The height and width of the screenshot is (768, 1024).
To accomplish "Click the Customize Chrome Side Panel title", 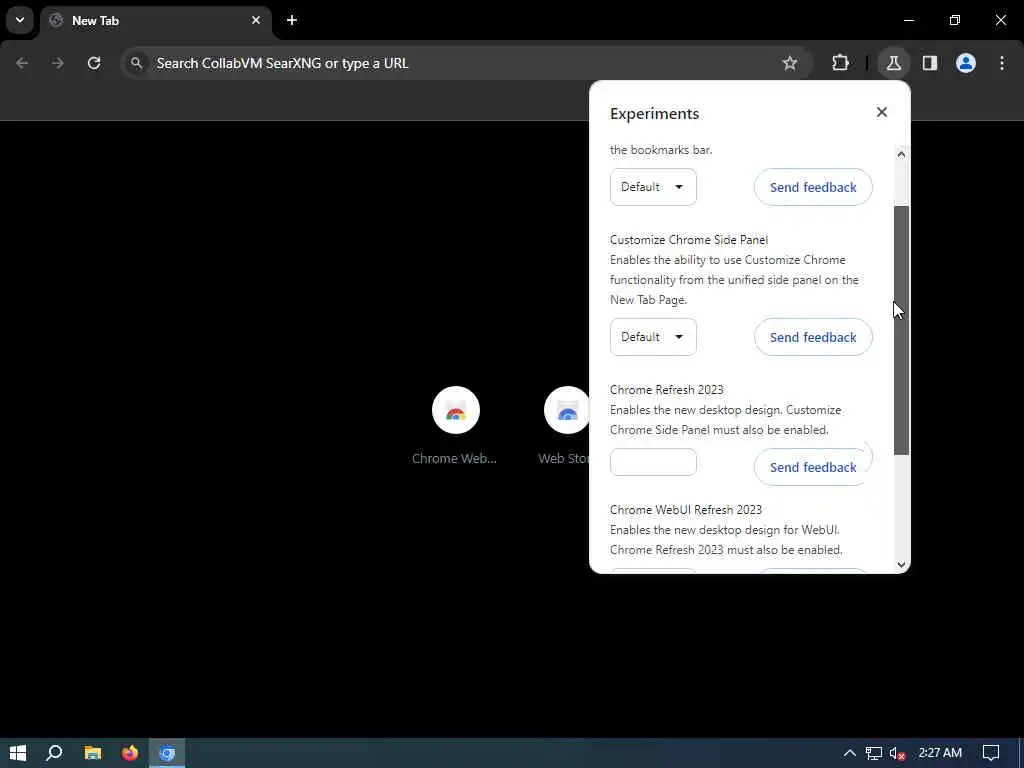I will [689, 240].
